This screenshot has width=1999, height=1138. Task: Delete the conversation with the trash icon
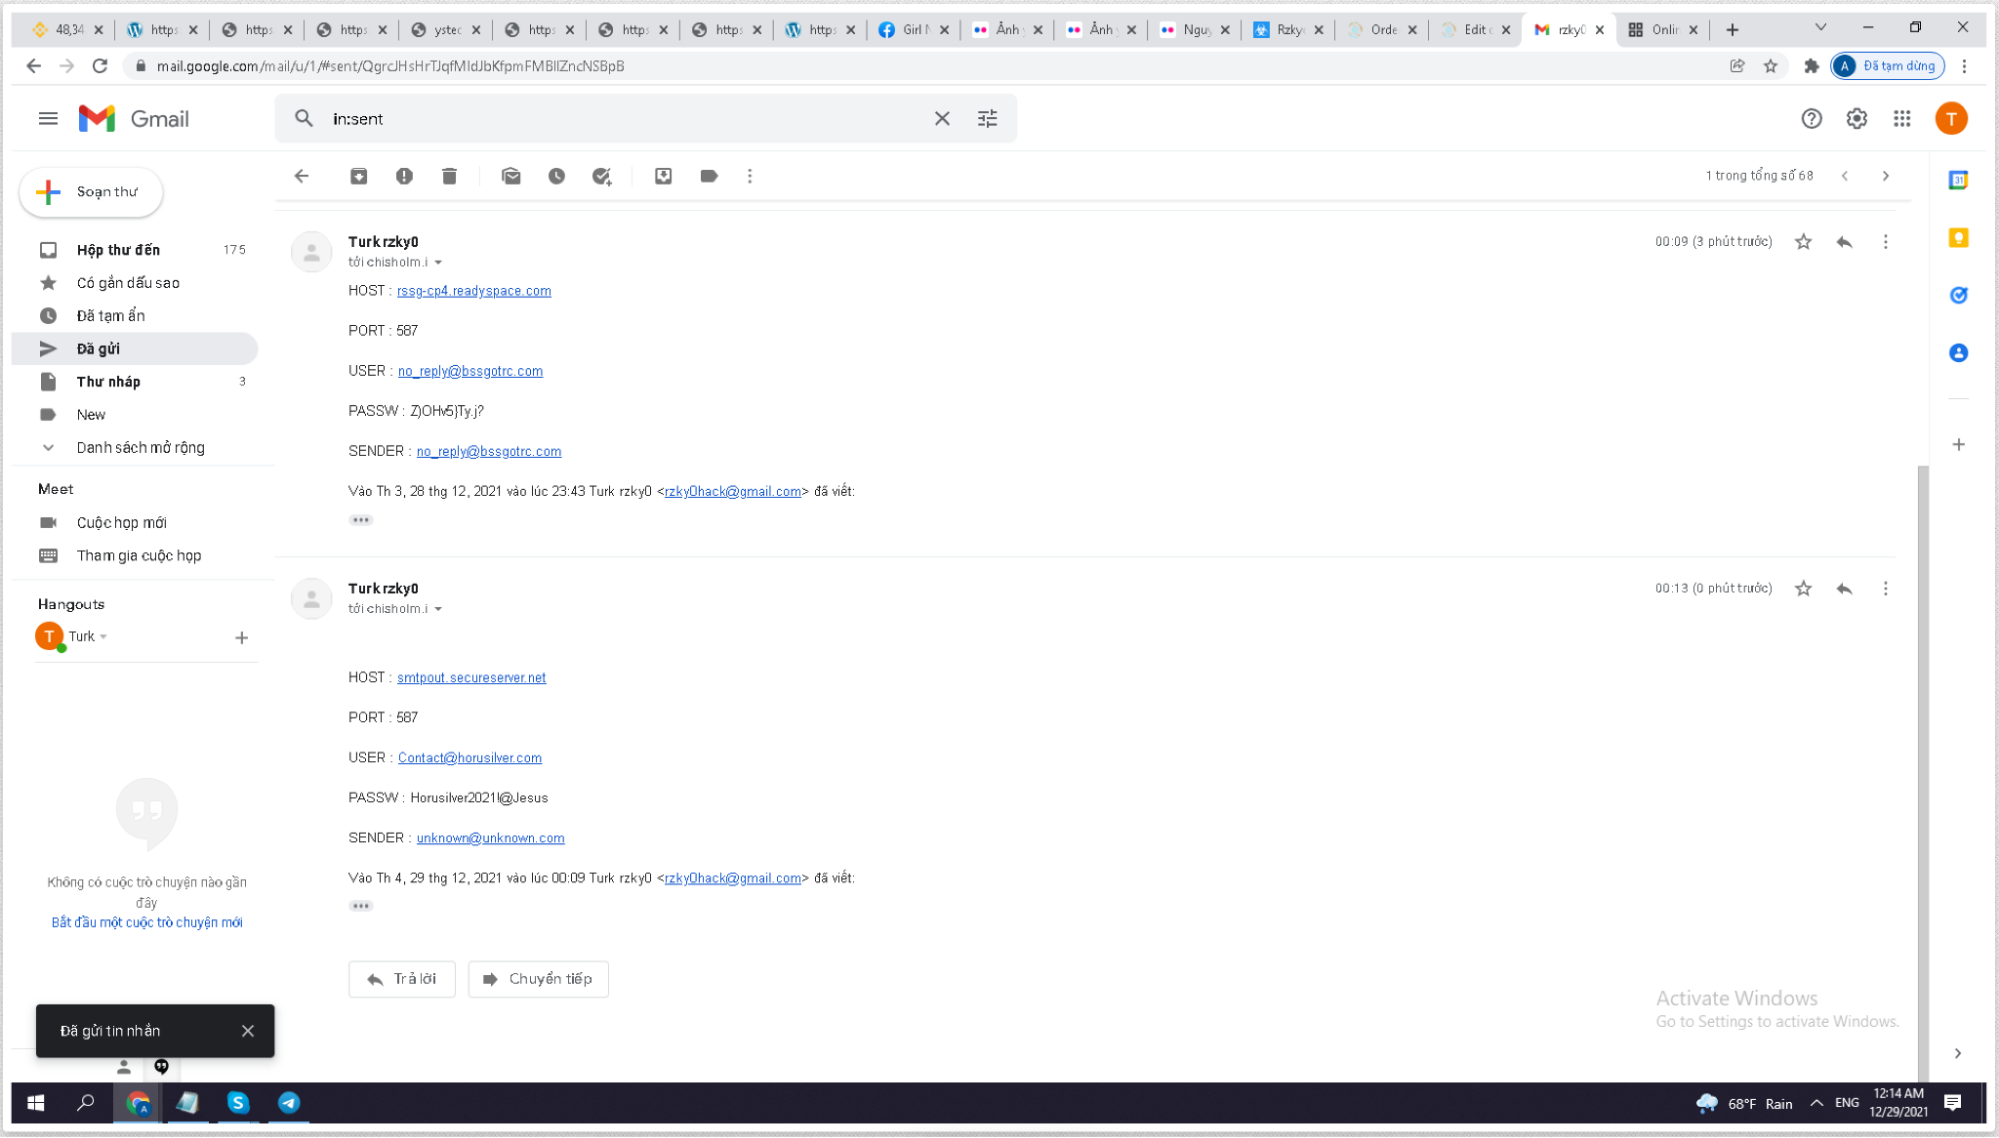[449, 176]
